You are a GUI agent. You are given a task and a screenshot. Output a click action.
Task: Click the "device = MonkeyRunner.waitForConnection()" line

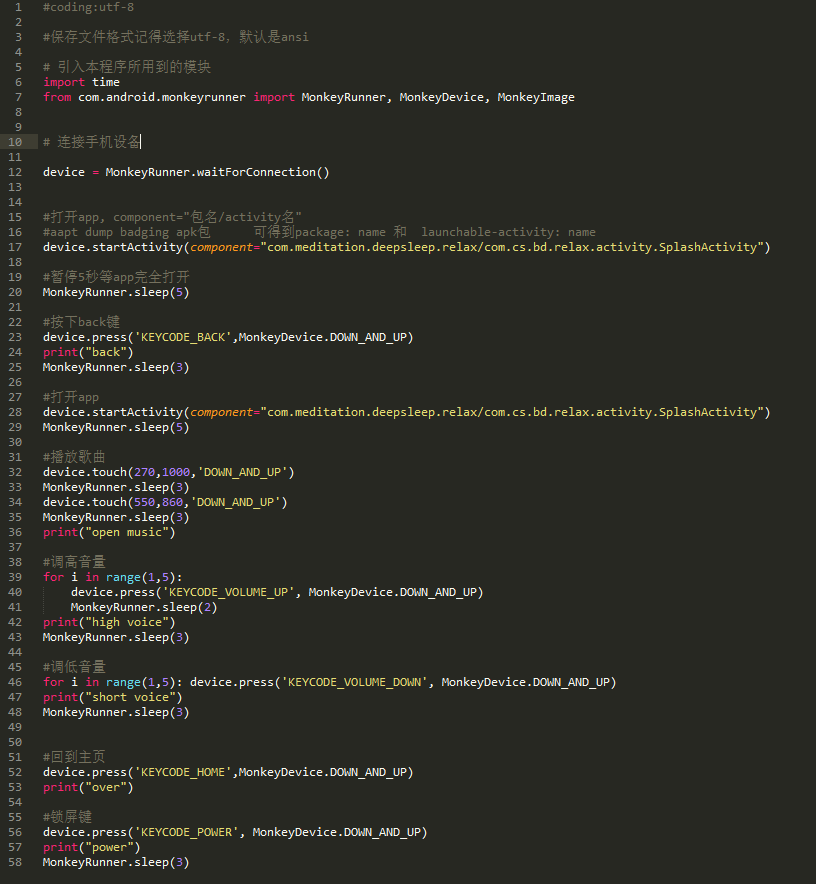coord(186,173)
